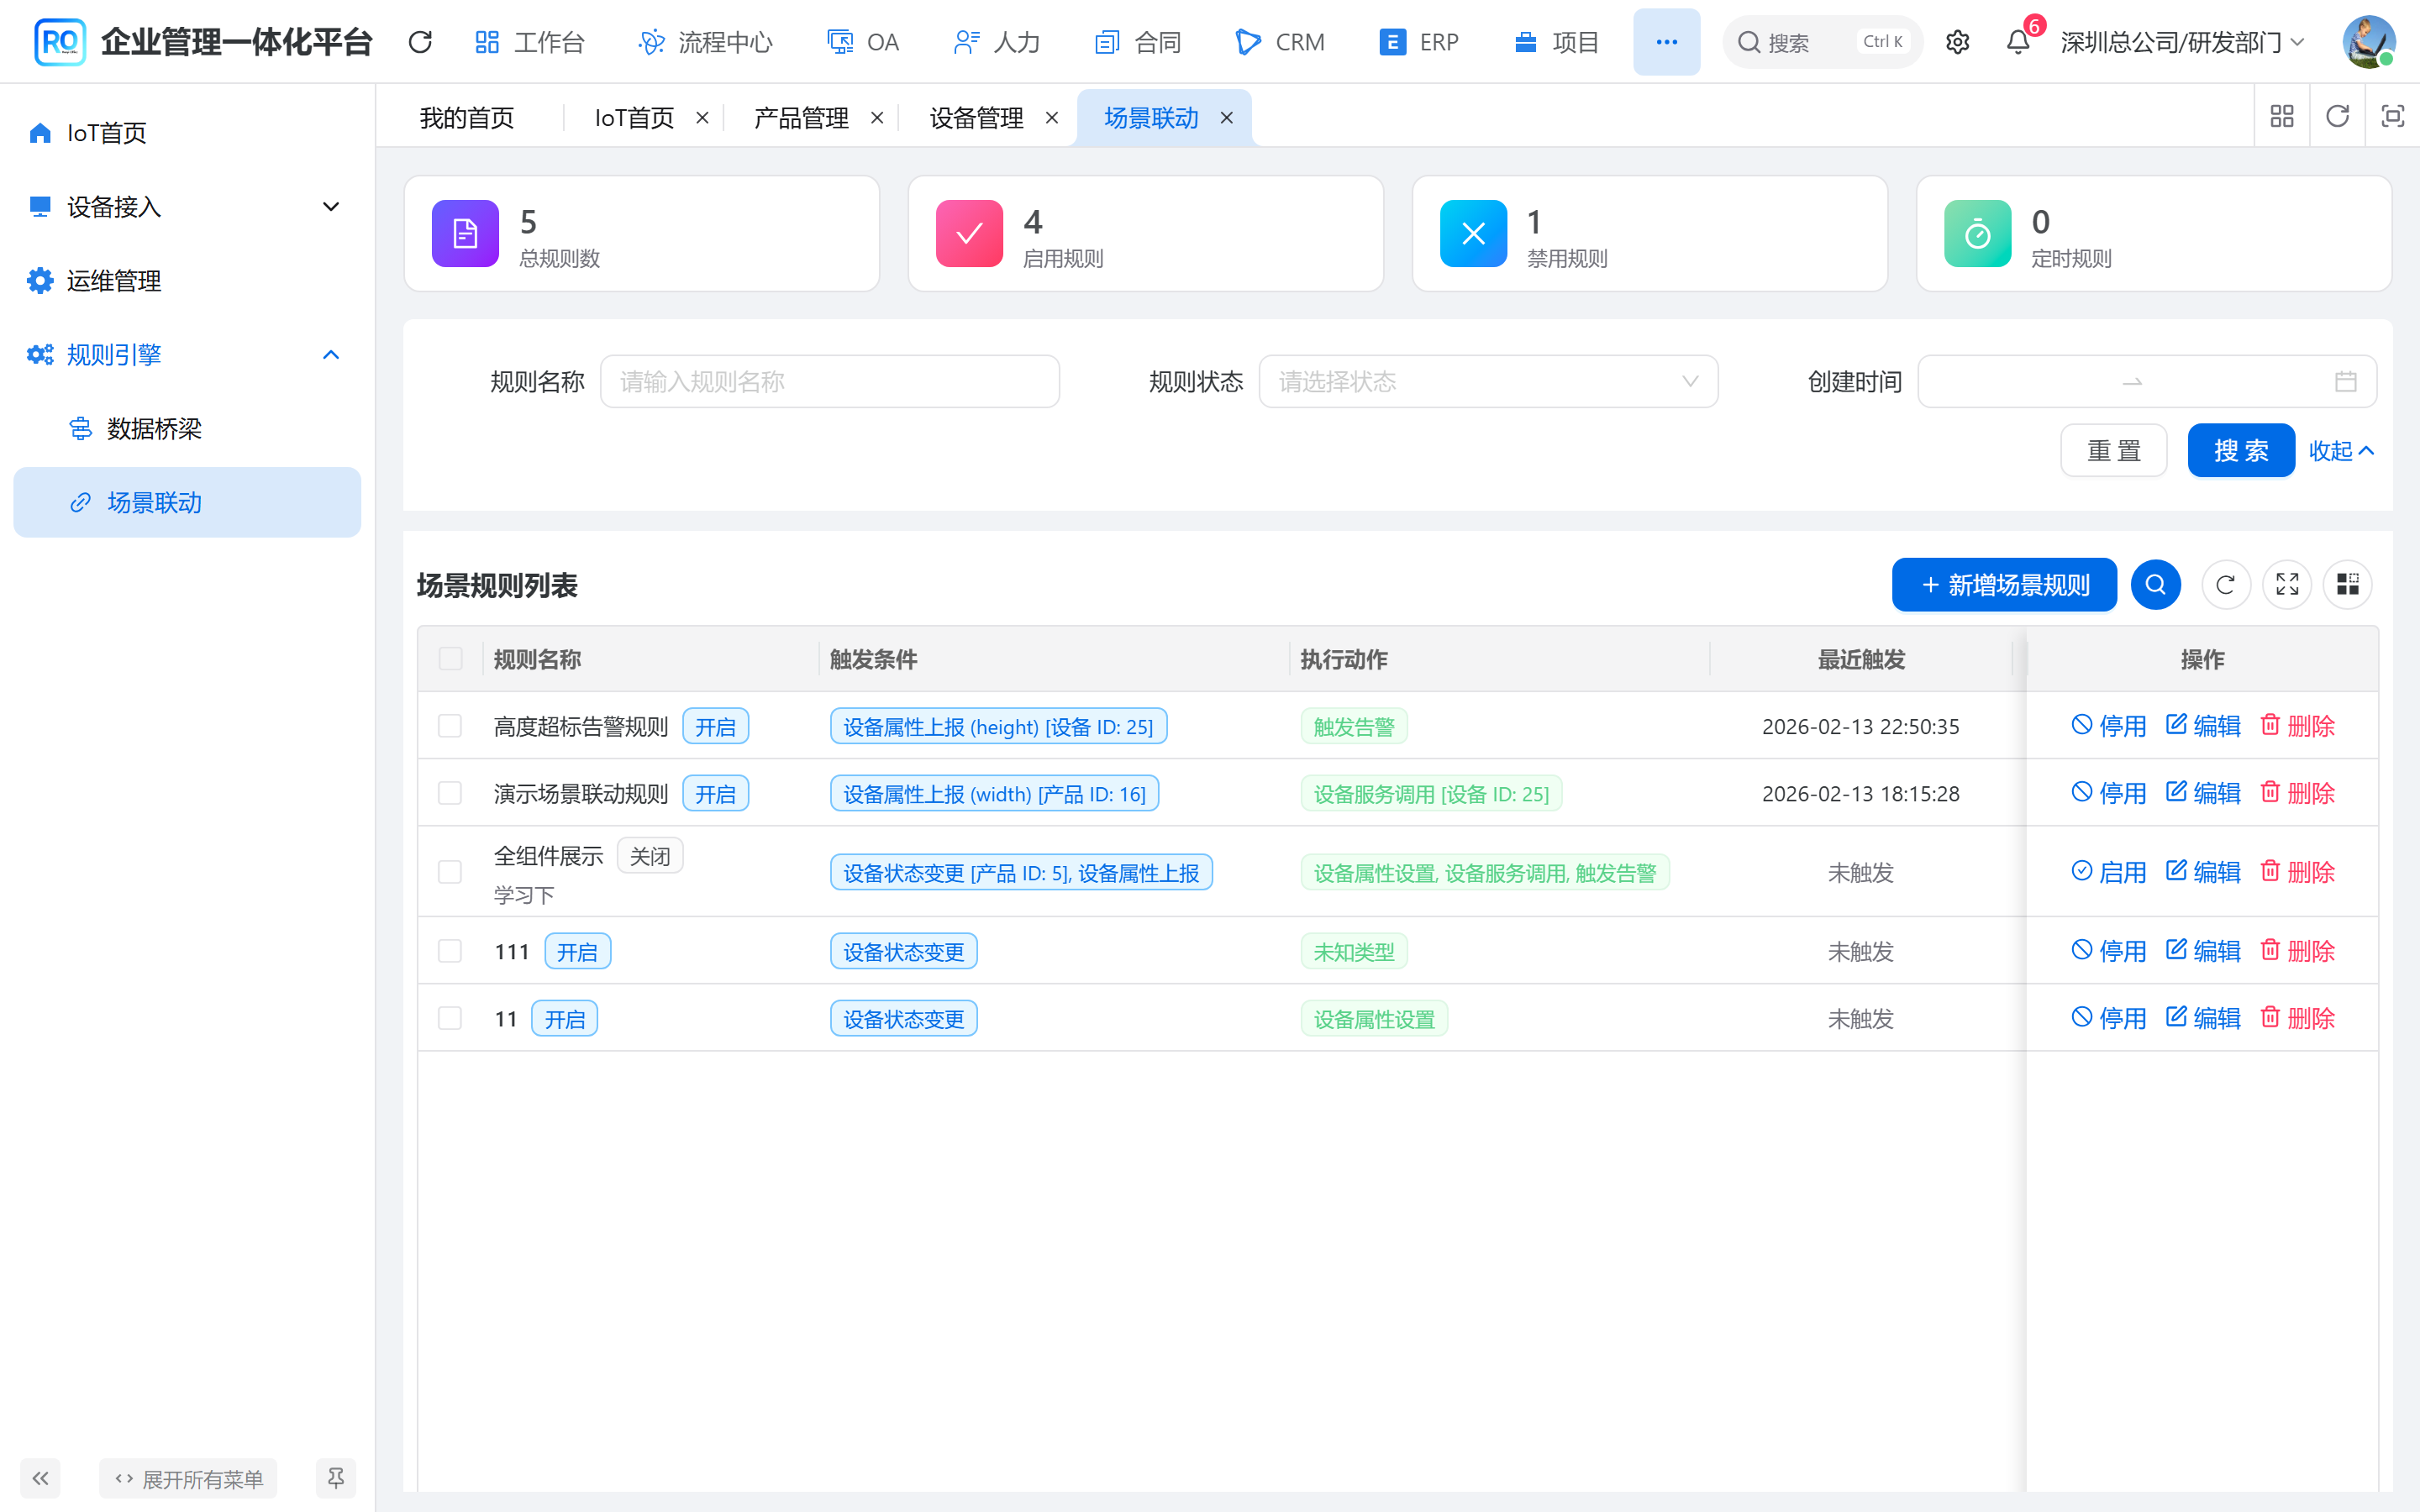This screenshot has width=2420, height=1512.
Task: Open the calendar icon in 创建时间 field
Action: (x=2346, y=382)
